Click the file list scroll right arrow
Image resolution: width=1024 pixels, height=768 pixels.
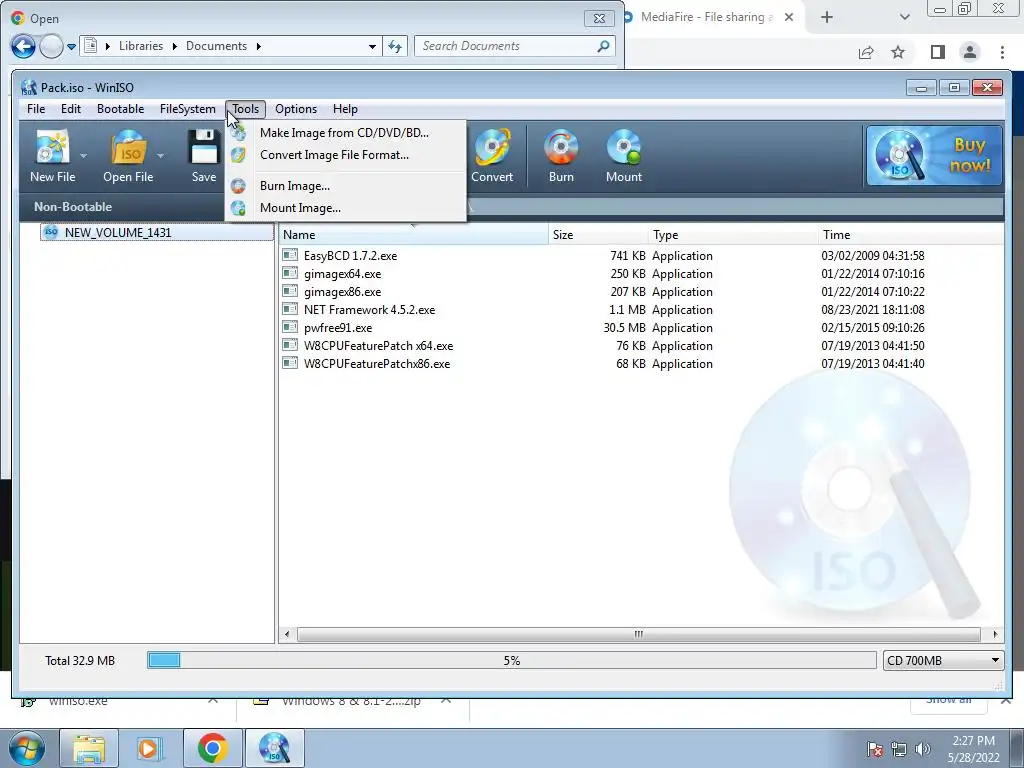coord(995,634)
